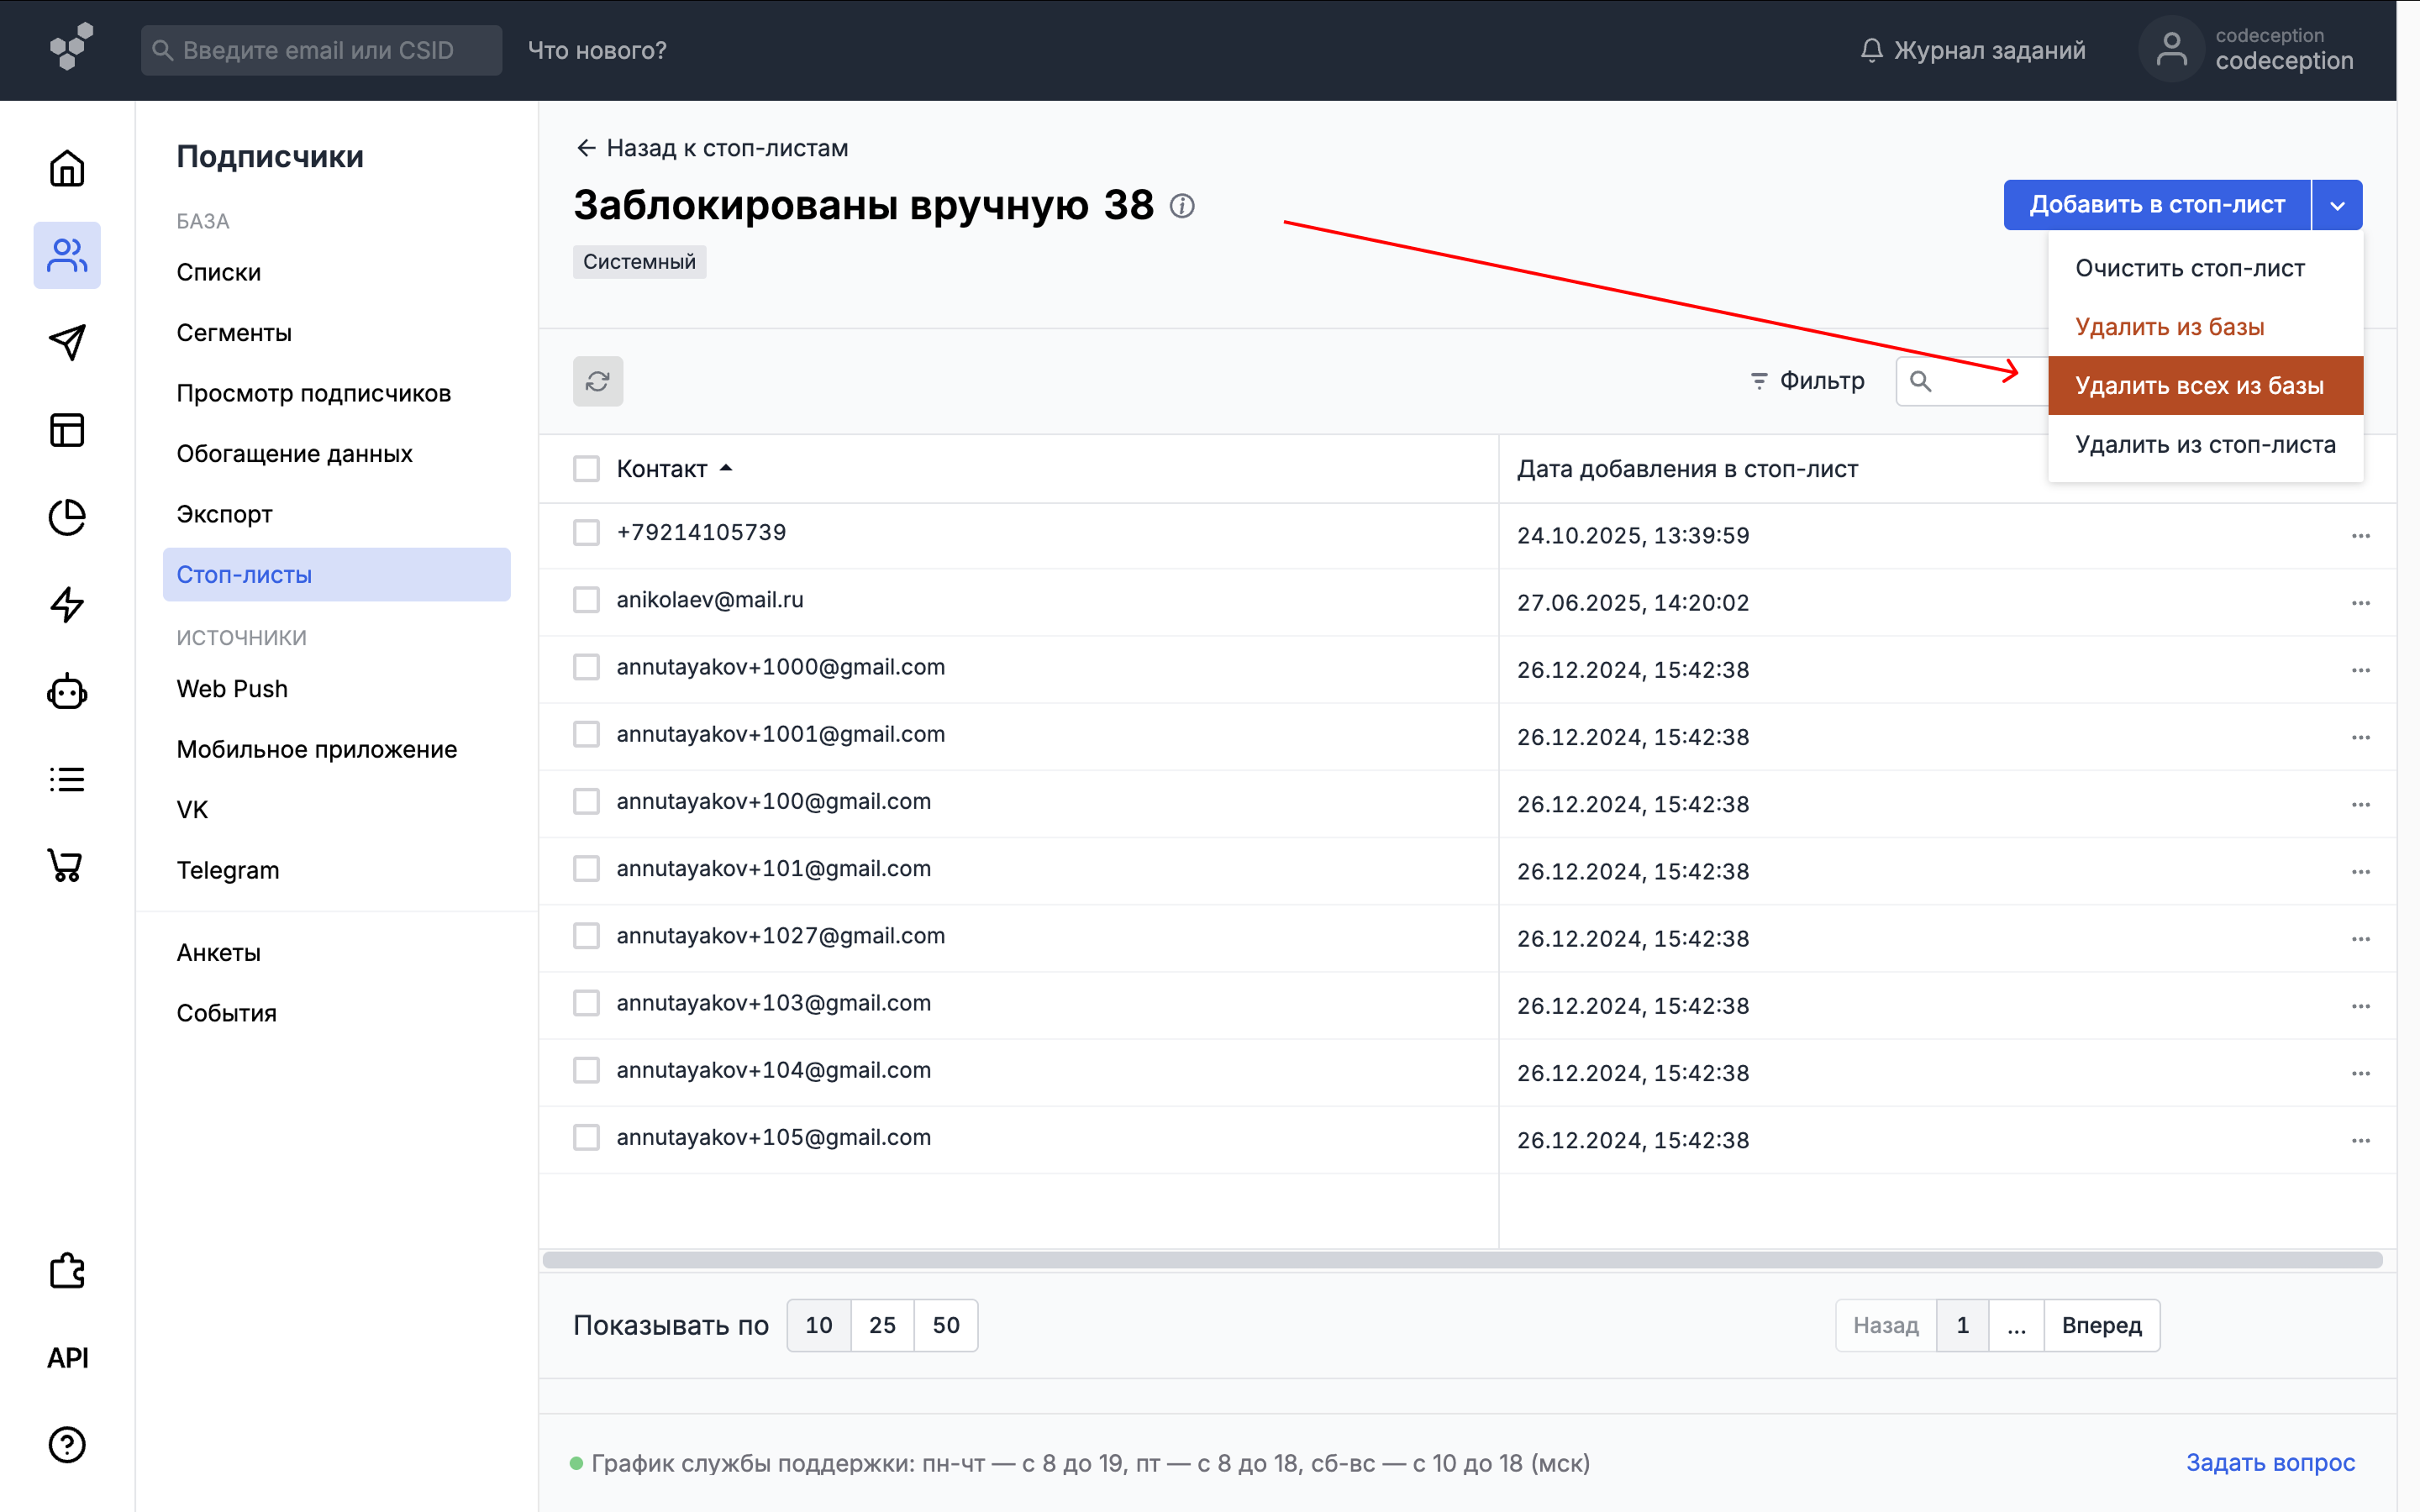Select all contacts via header checkbox
The height and width of the screenshot is (1512, 2420).
pyautogui.click(x=586, y=467)
